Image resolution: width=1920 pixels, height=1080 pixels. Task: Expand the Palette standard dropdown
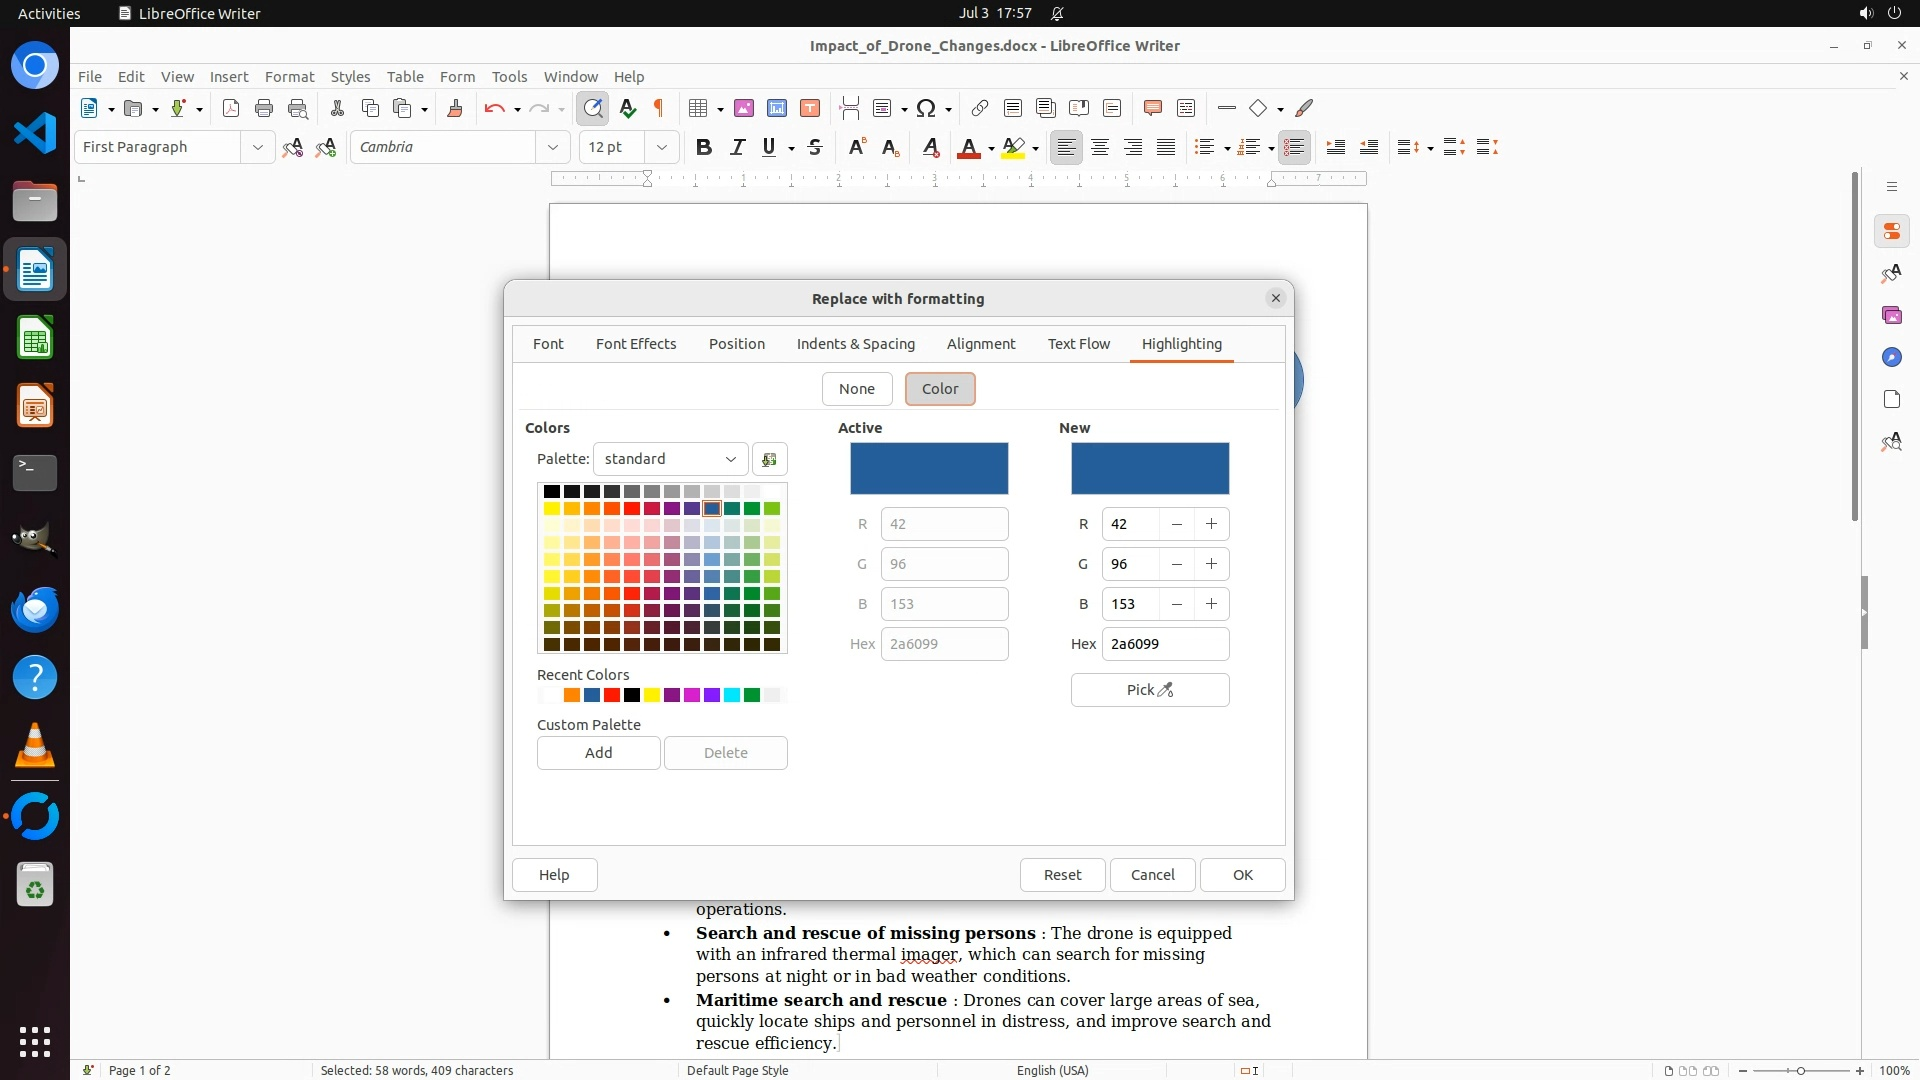click(670, 459)
